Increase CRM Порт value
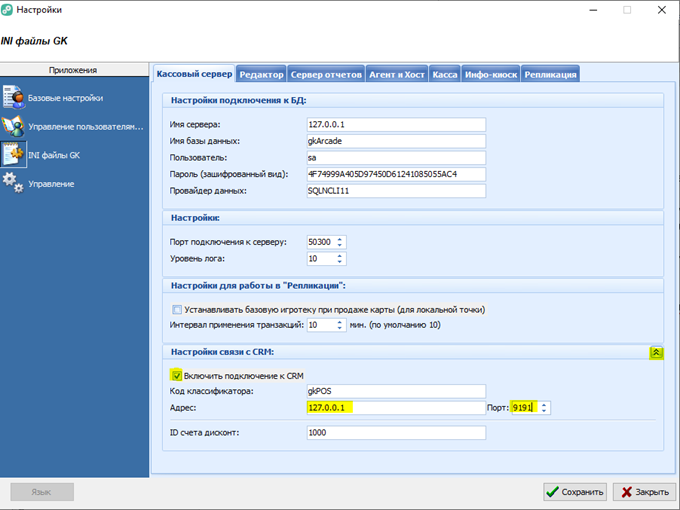The width and height of the screenshot is (680, 510). (544, 404)
